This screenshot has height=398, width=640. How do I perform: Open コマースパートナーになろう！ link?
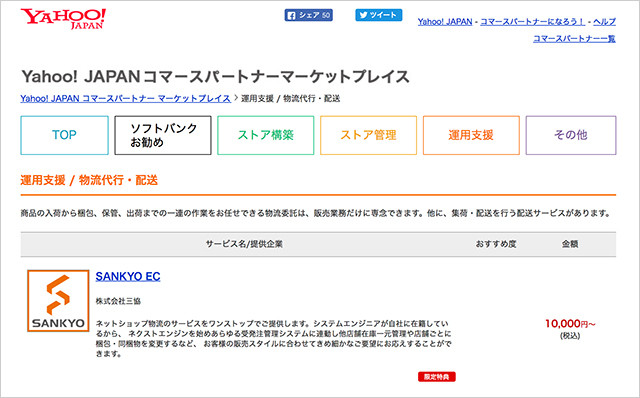coord(532,22)
